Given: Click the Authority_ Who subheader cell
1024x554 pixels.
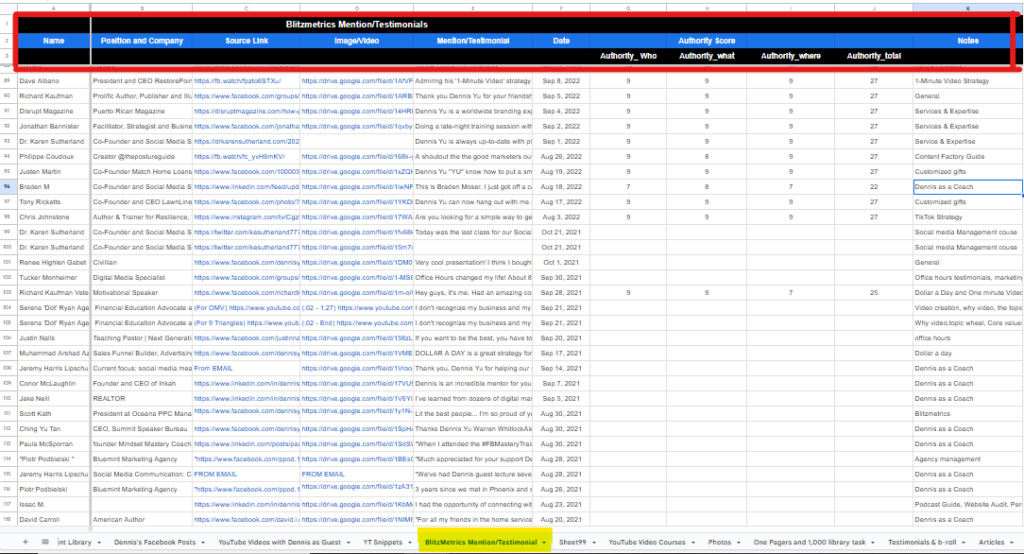Looking at the screenshot, I should click(x=628, y=56).
